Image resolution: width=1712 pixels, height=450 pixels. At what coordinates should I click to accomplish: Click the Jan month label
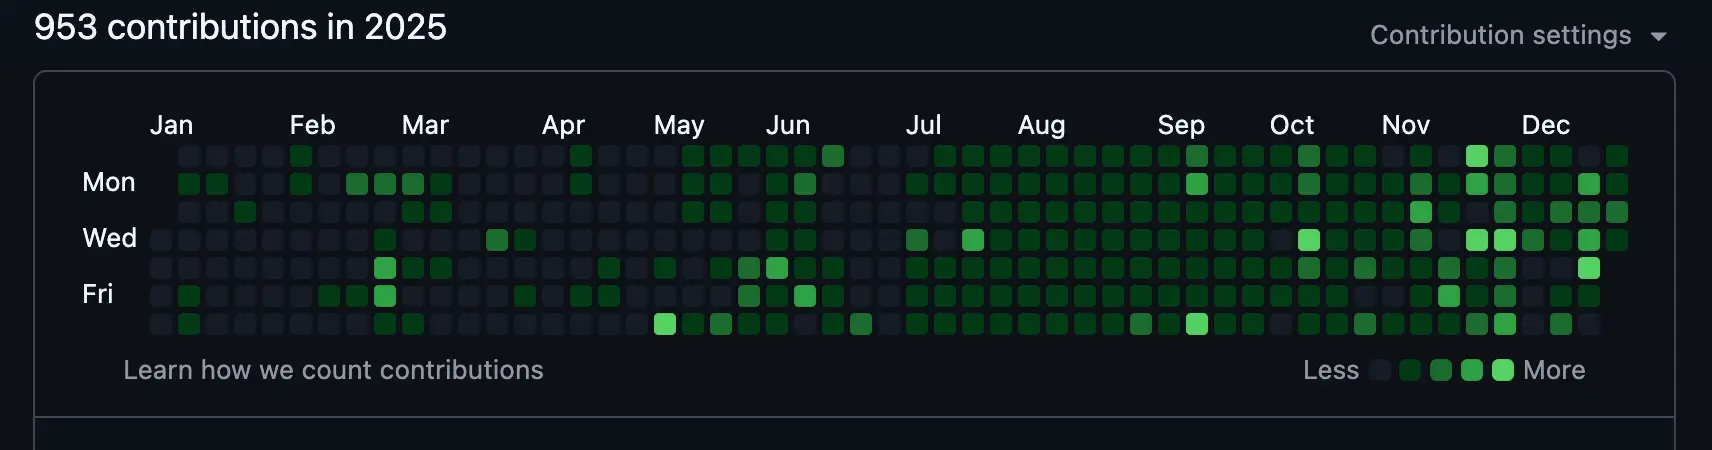[171, 125]
